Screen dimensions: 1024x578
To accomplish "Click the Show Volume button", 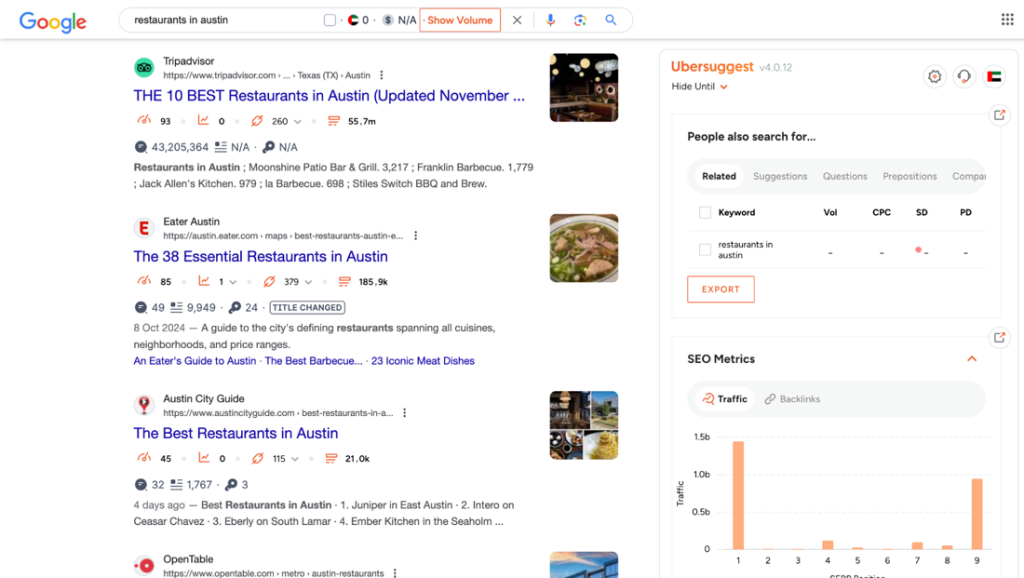I will (460, 20).
